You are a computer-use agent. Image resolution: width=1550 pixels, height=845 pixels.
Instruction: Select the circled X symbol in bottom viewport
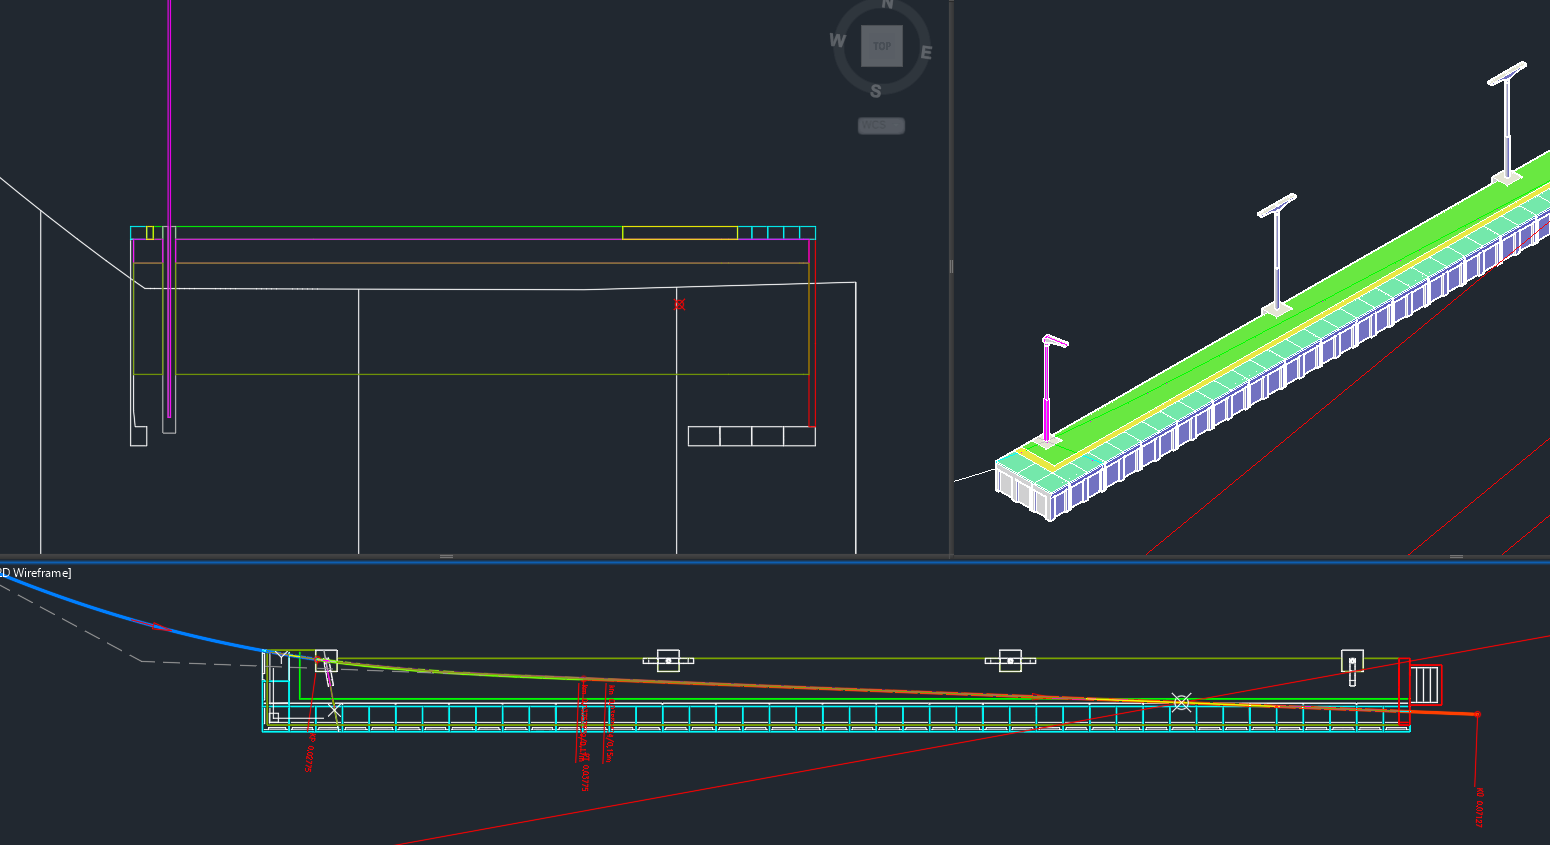click(x=1181, y=702)
